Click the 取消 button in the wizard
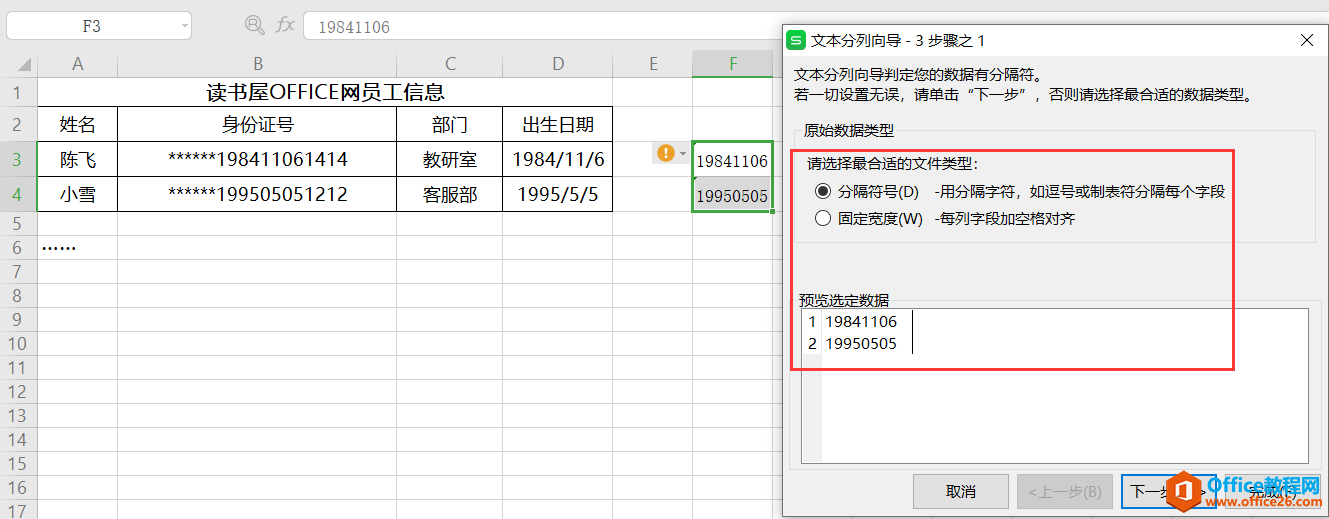This screenshot has height=519, width=1329. pos(960,491)
